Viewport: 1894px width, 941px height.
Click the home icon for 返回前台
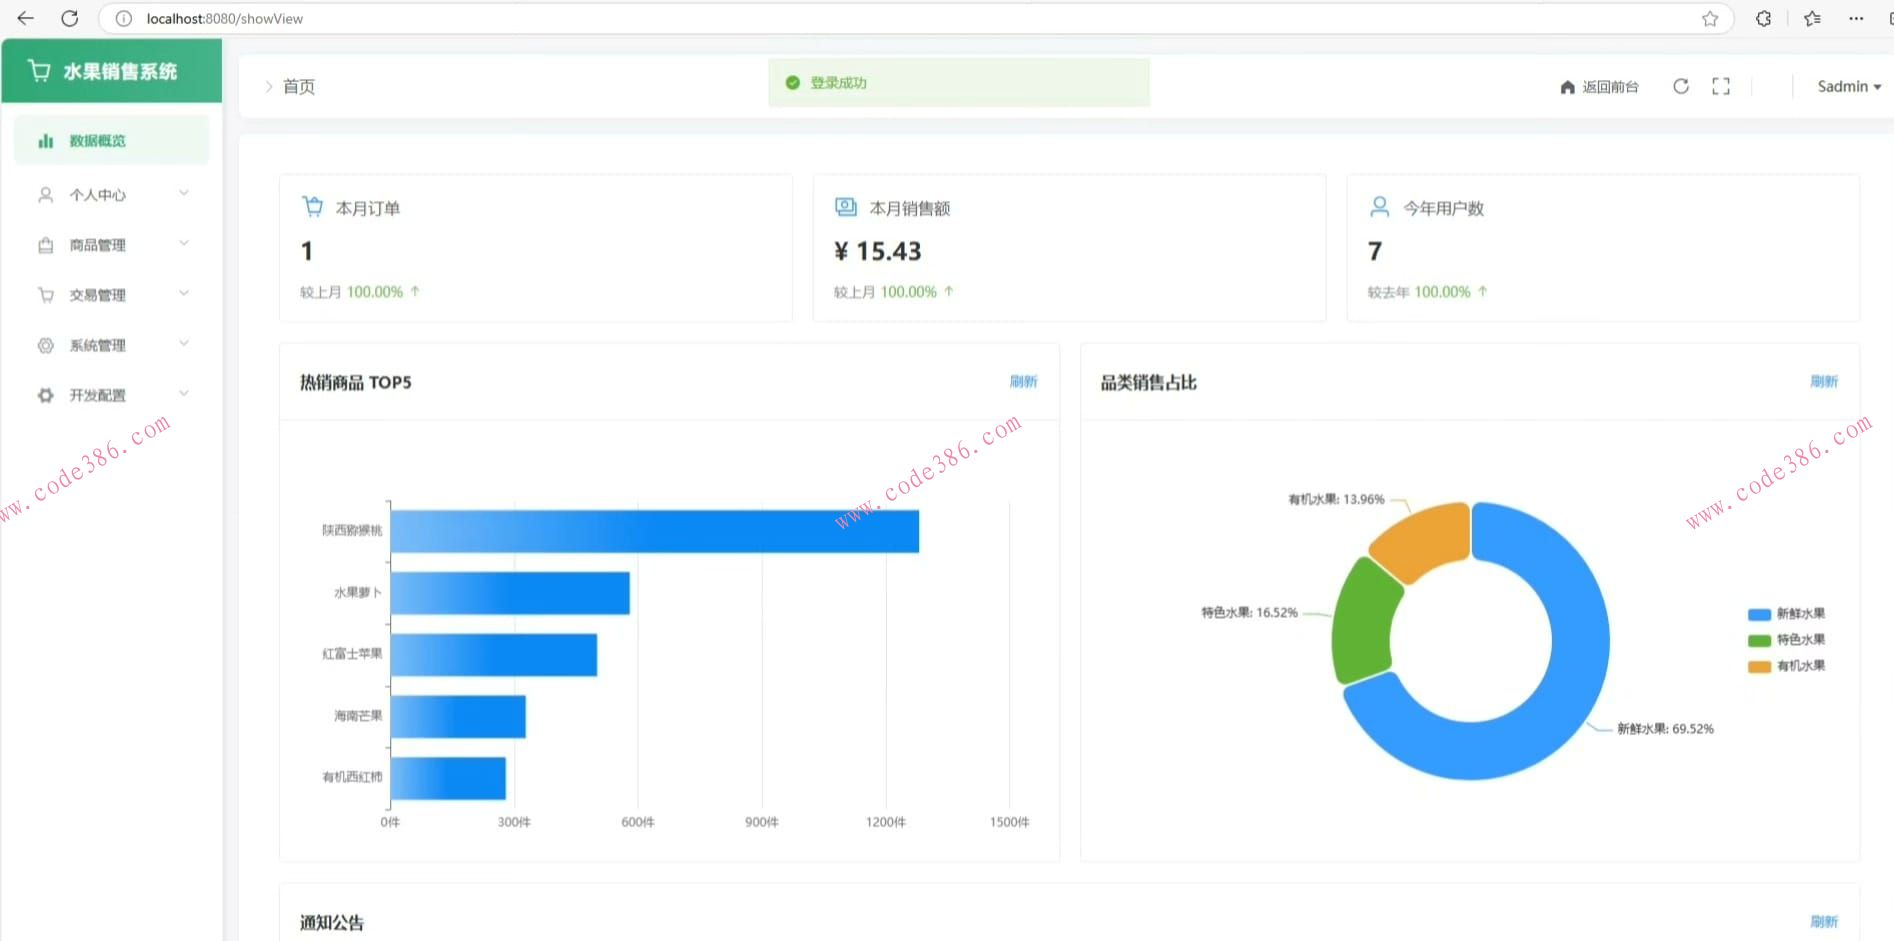coord(1567,87)
